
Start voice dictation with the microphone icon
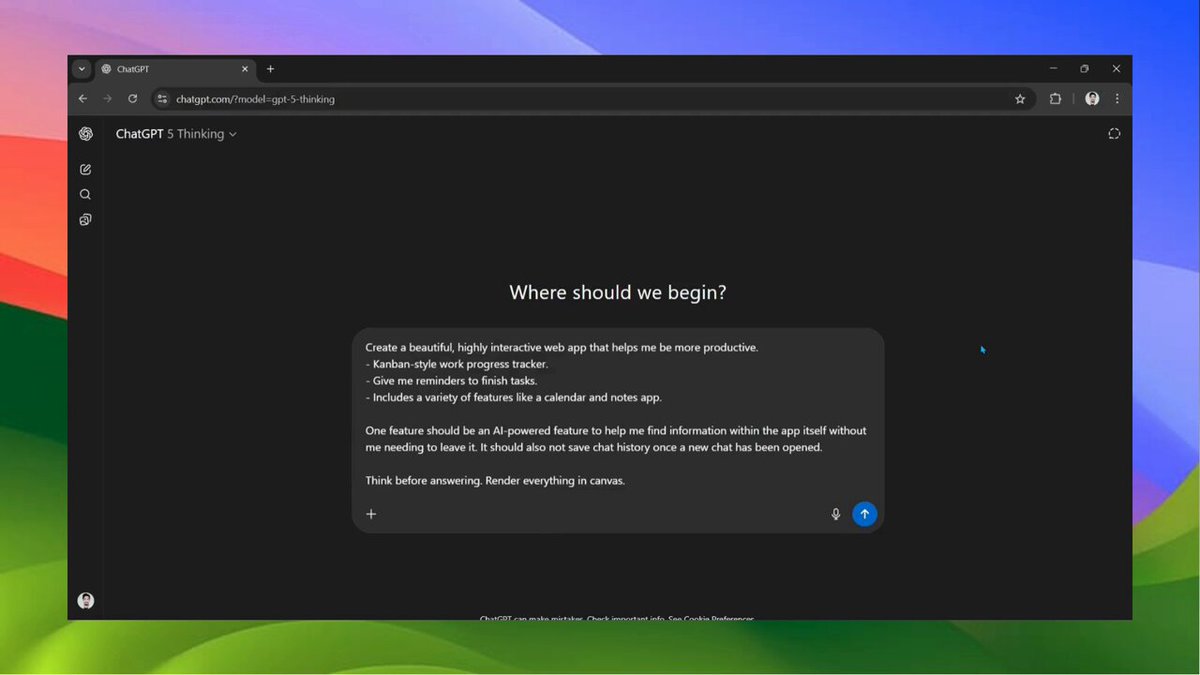836,514
